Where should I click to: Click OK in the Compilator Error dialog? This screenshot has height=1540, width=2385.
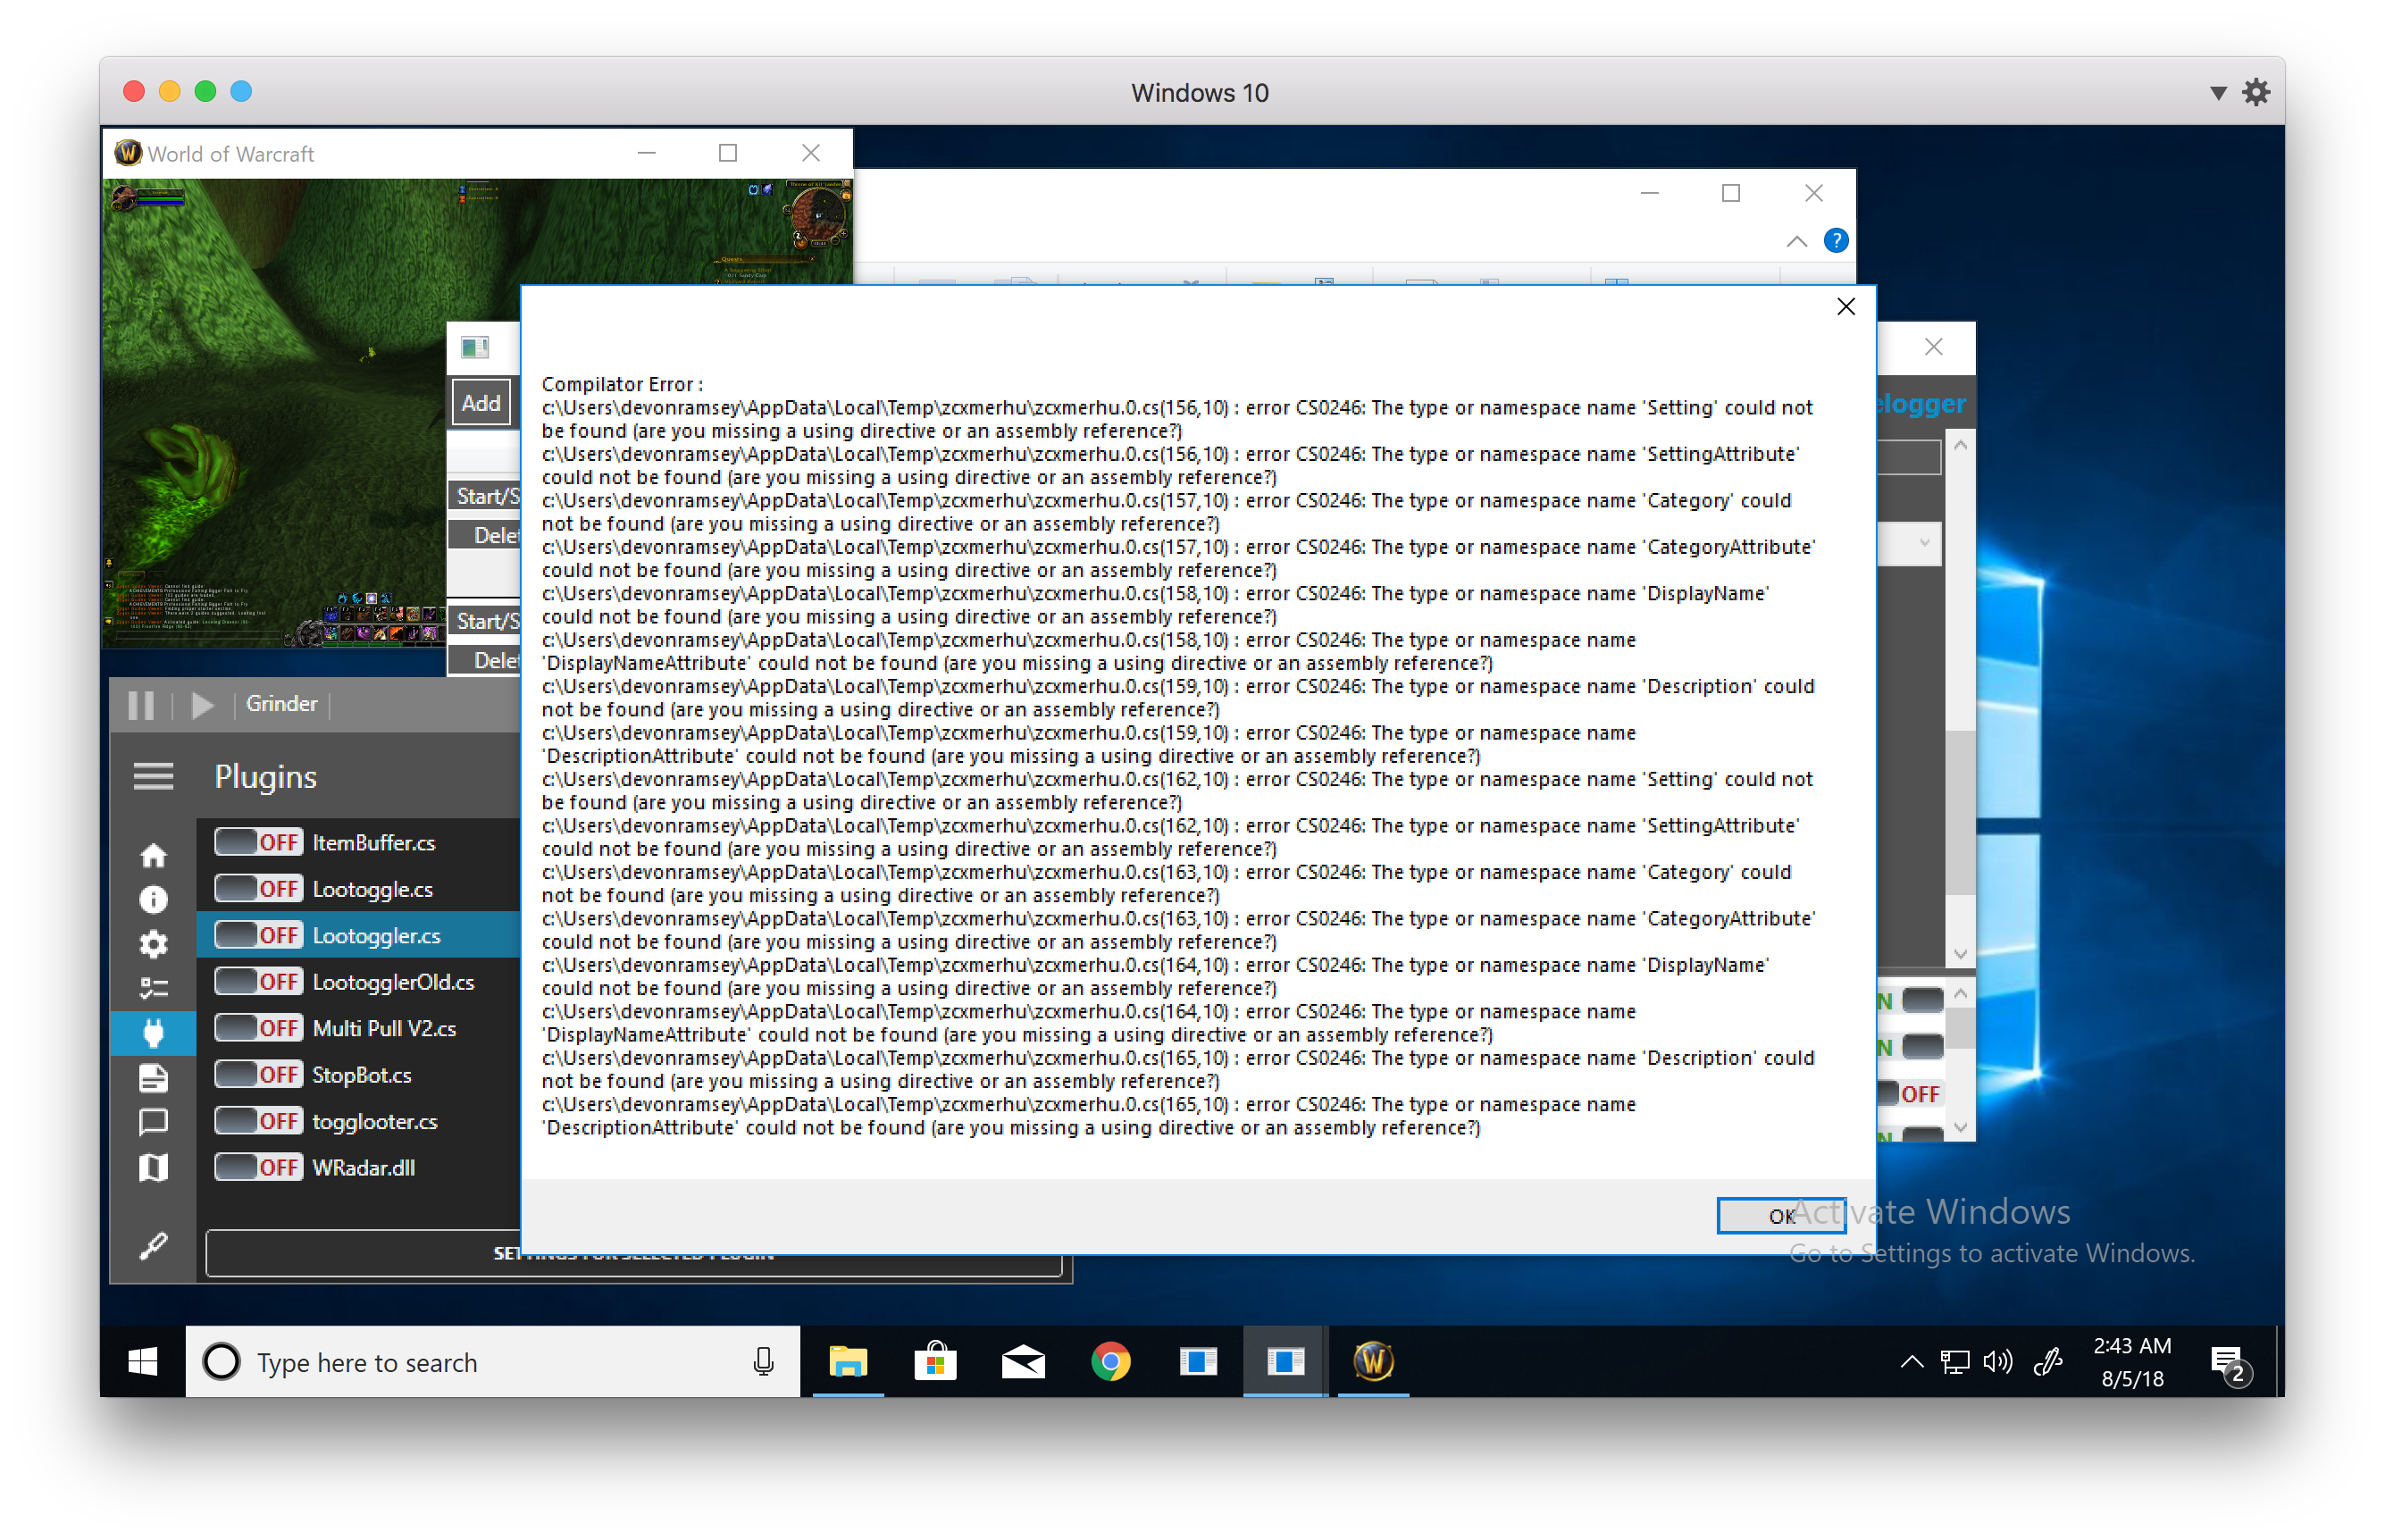[1781, 1216]
